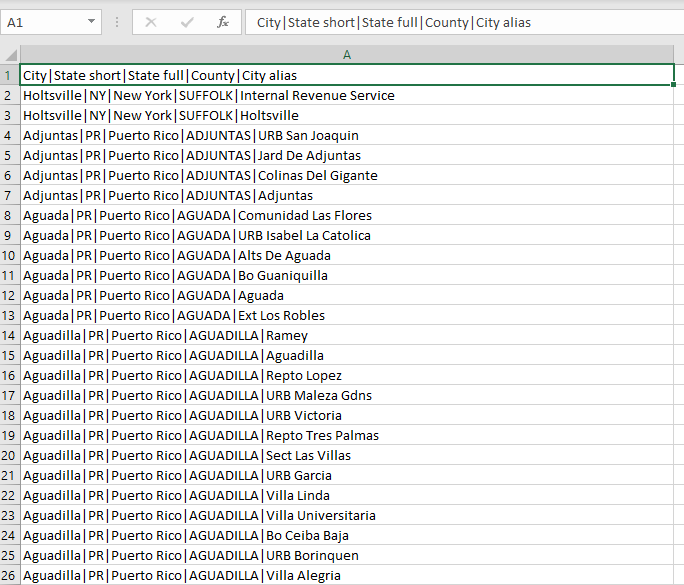This screenshot has width=684, height=585.
Task: Click the Cancel (X) formula bar icon
Action: click(x=150, y=22)
